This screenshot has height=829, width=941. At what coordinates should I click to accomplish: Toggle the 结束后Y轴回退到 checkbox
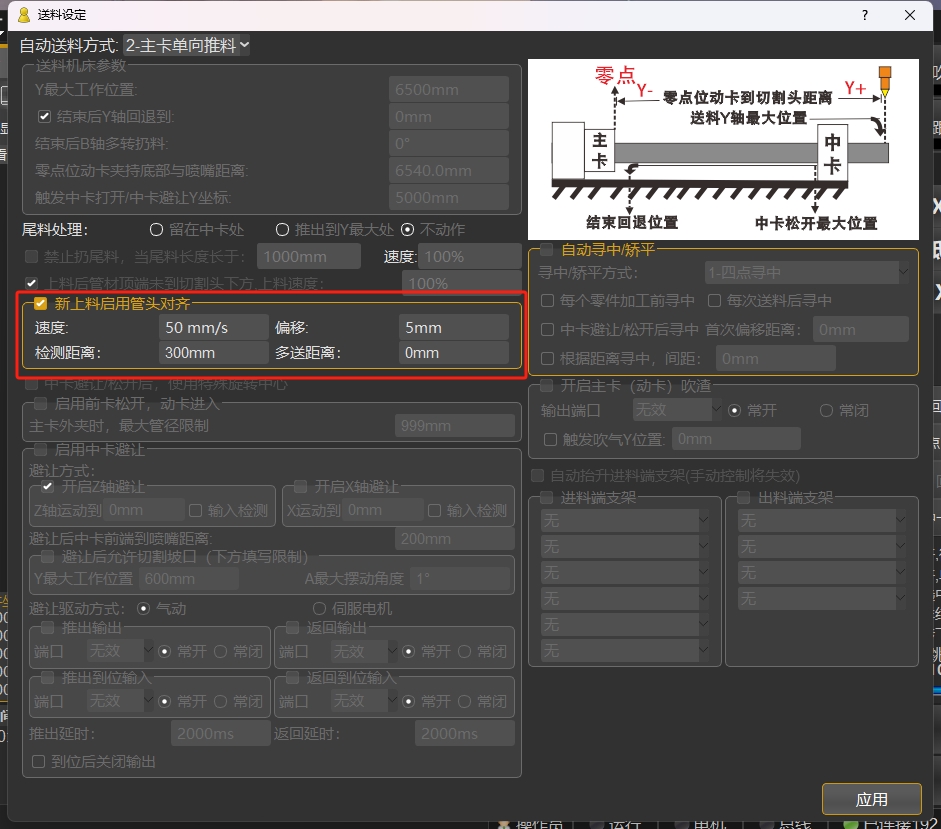click(44, 116)
